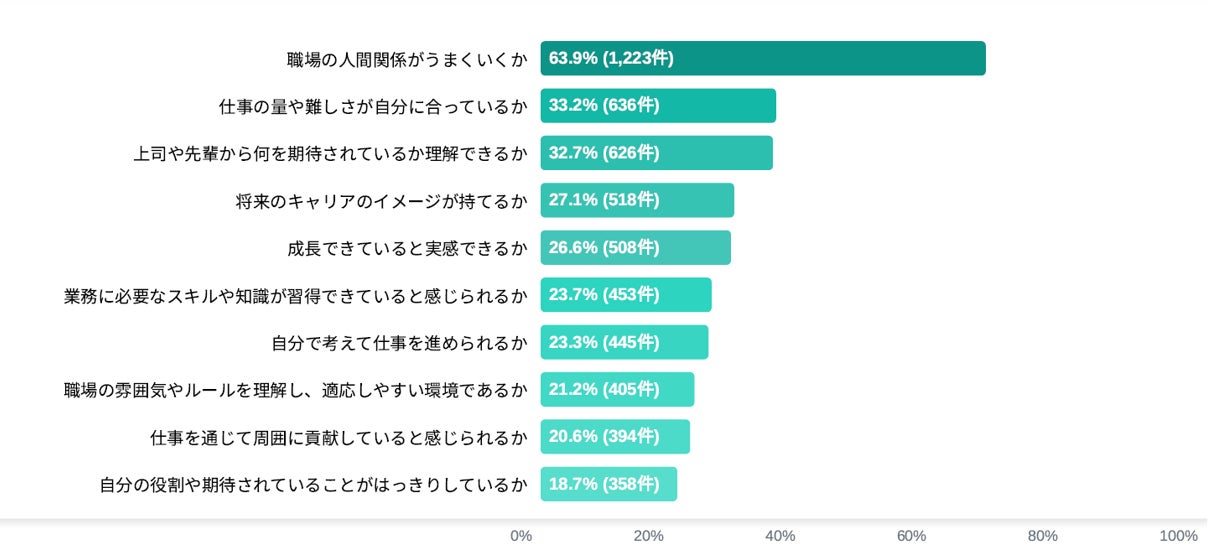Click the label 職場の人間関係がうまくいくか
Screen dimensions: 1222x549
coord(407,59)
